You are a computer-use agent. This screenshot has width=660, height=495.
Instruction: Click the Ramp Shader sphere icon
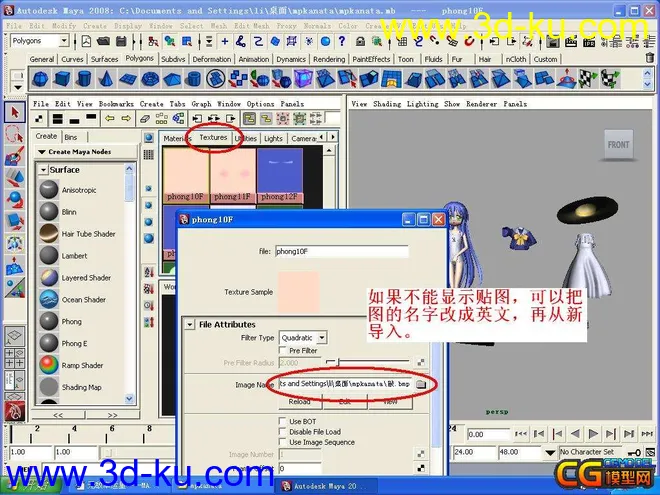click(x=49, y=365)
